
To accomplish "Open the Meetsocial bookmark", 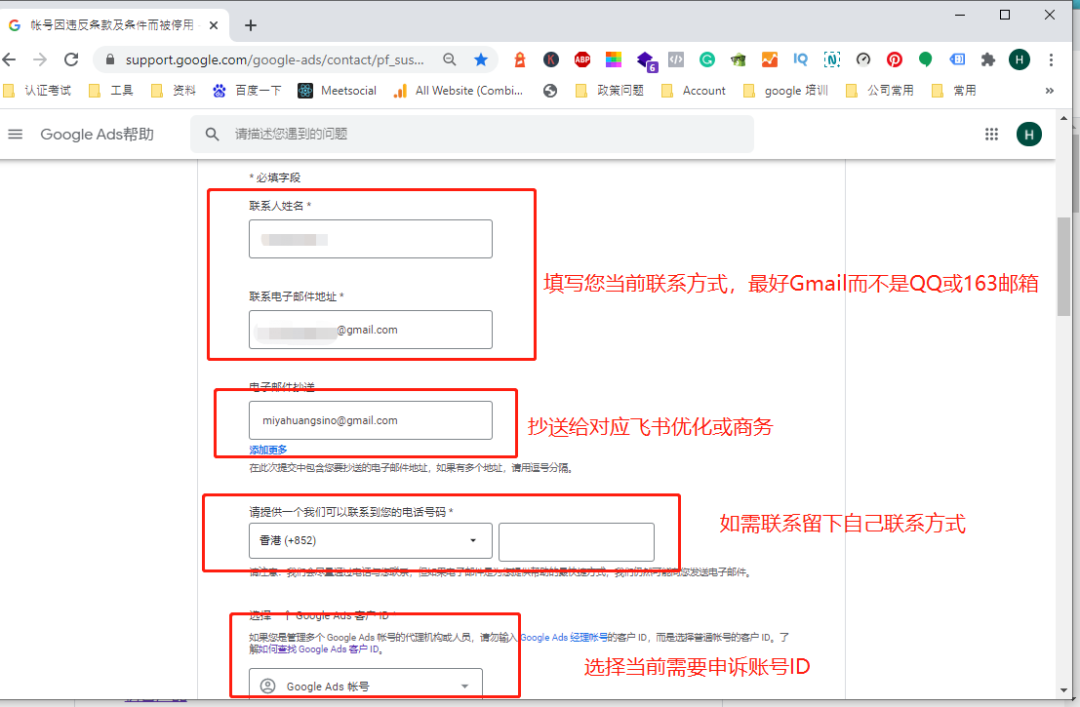I will (x=338, y=91).
